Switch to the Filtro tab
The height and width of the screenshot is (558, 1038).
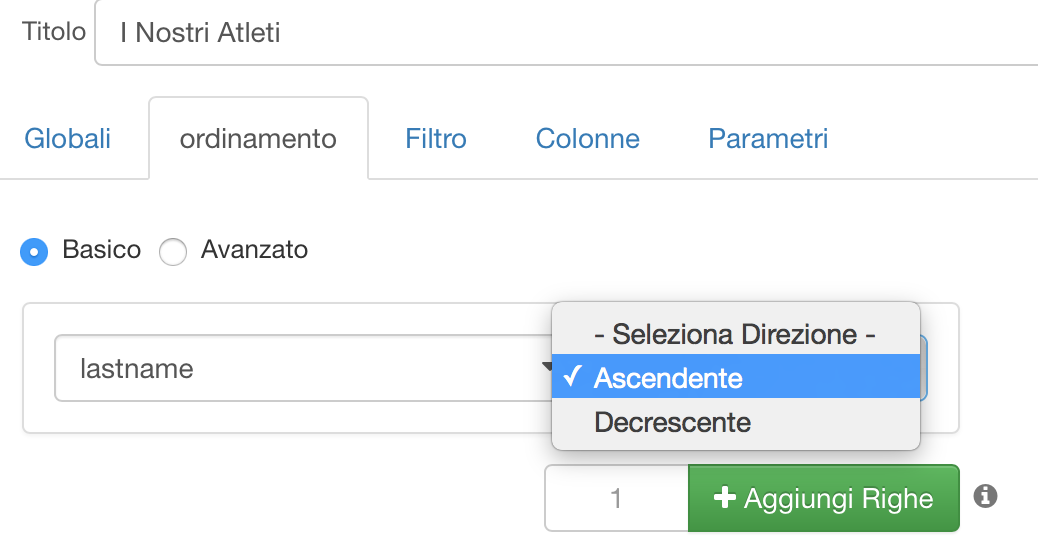pyautogui.click(x=436, y=139)
